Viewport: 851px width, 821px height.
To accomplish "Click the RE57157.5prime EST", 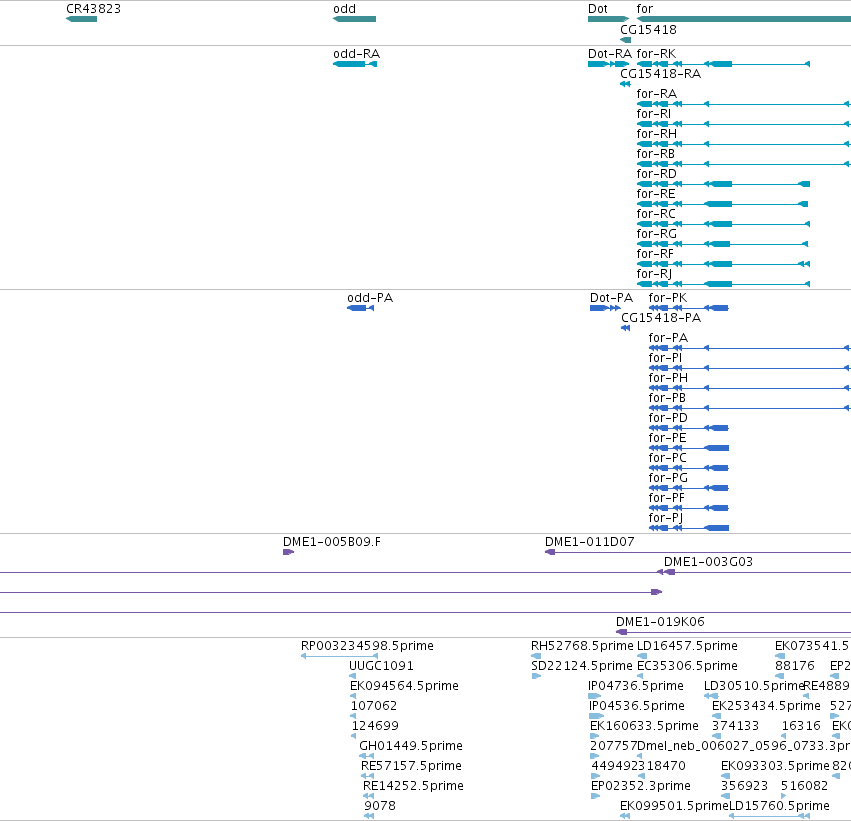I will click(367, 777).
